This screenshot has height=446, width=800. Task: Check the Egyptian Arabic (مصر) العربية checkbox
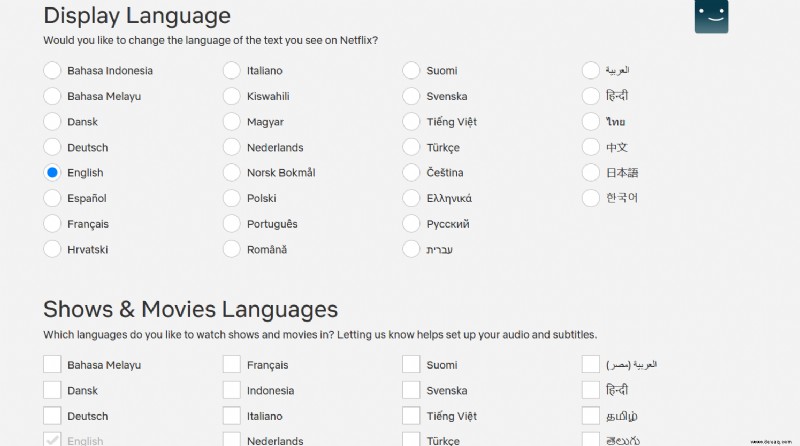coord(591,364)
